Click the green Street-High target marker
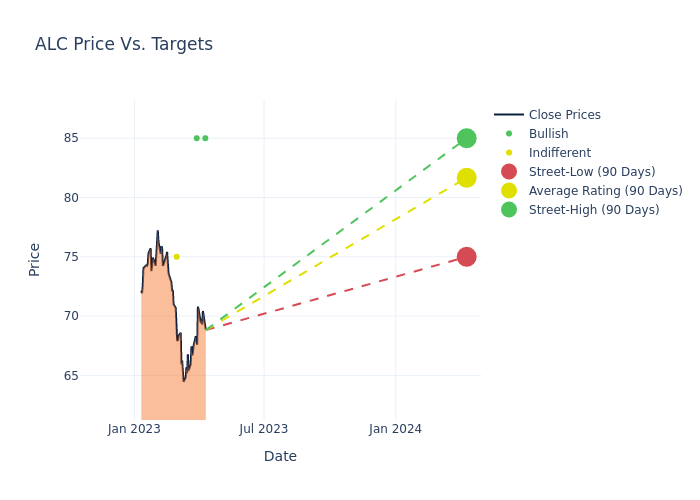This screenshot has width=700, height=500. (x=466, y=138)
